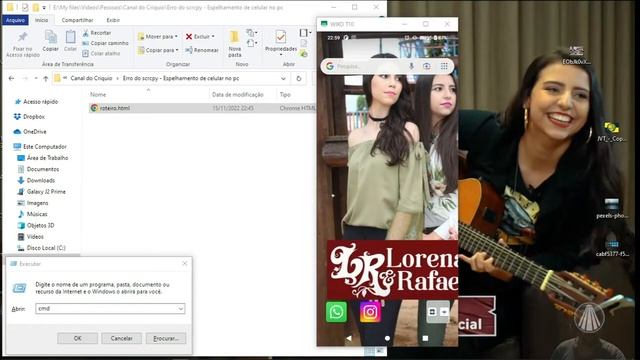Click Colar atalho option

(101, 53)
